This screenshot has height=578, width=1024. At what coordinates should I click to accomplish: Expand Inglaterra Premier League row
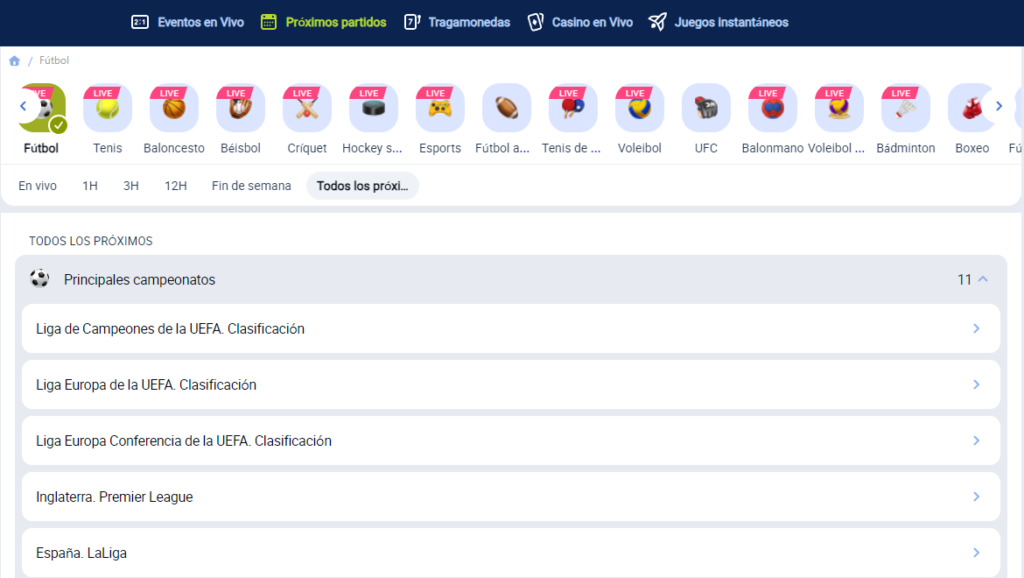pyautogui.click(x=510, y=497)
